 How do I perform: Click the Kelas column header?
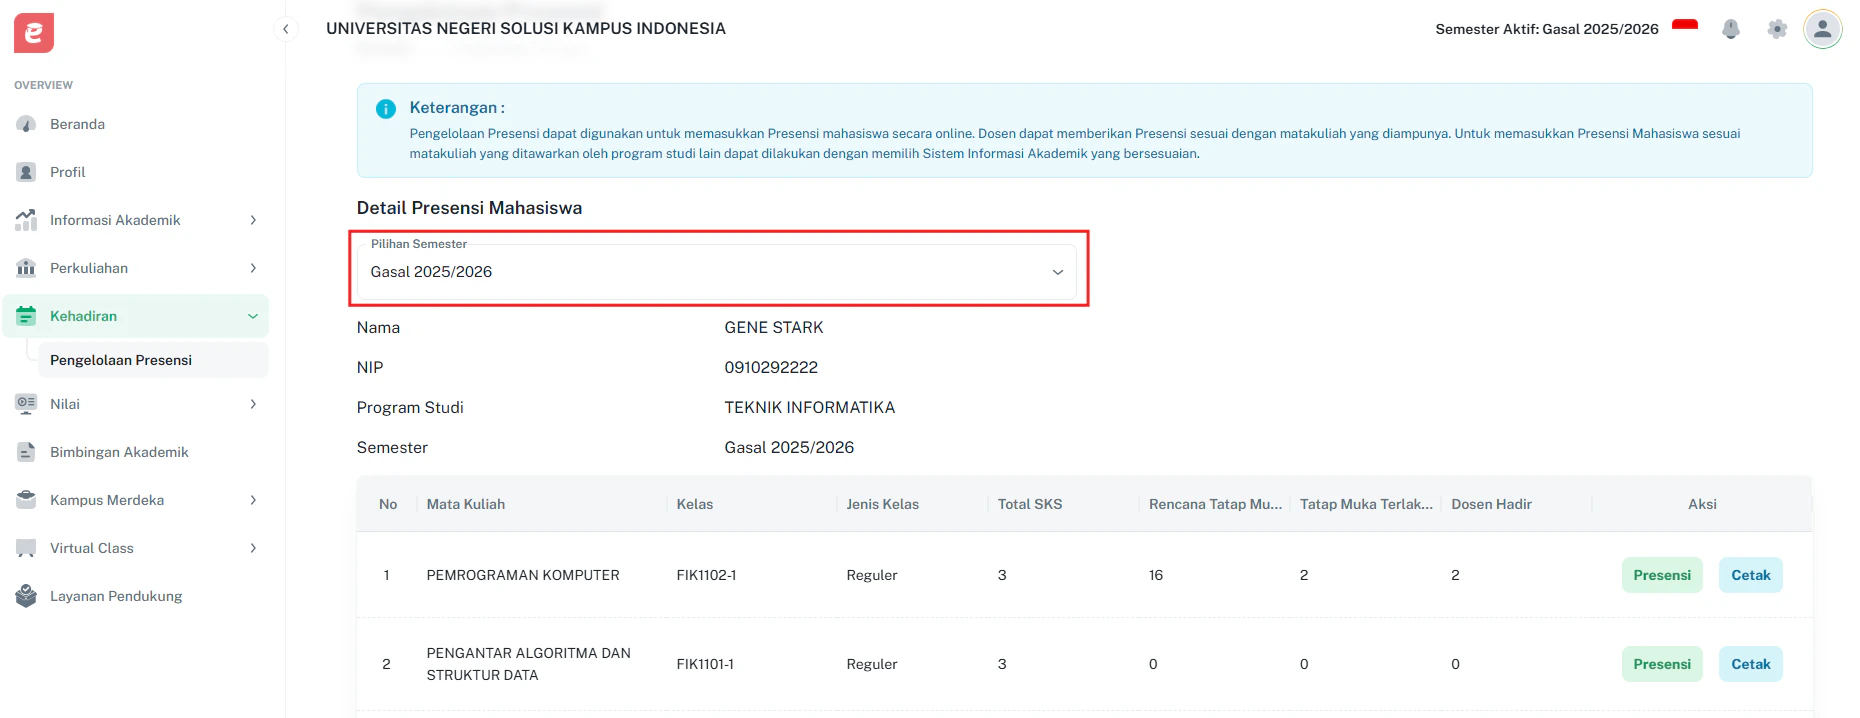[695, 504]
